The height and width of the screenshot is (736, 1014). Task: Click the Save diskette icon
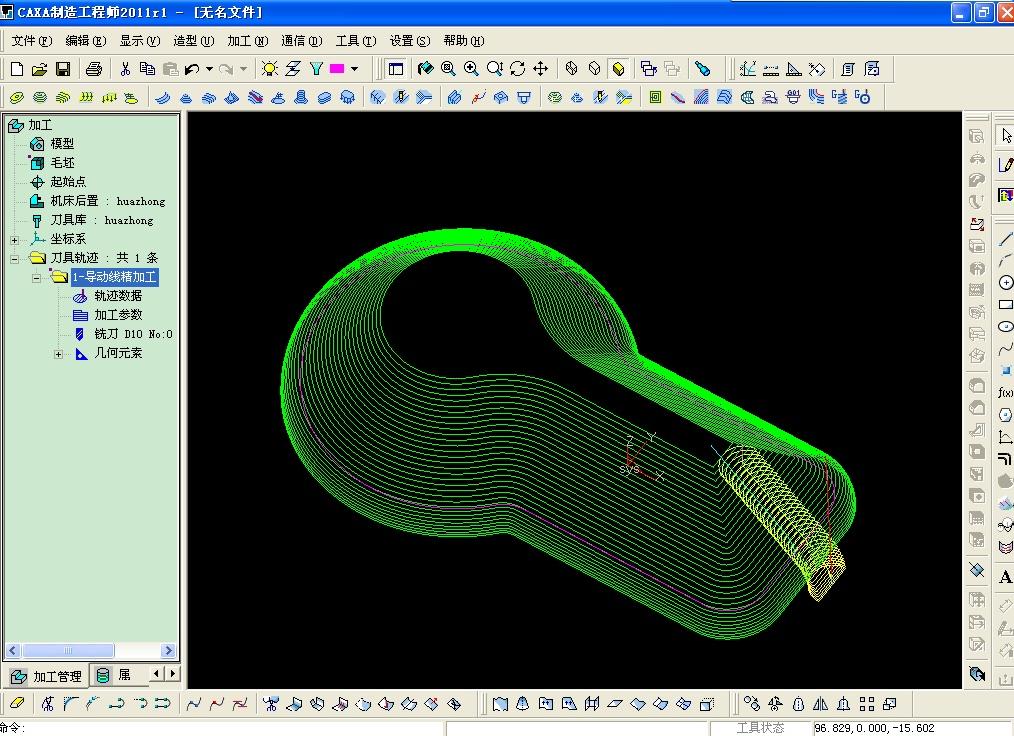[x=62, y=69]
